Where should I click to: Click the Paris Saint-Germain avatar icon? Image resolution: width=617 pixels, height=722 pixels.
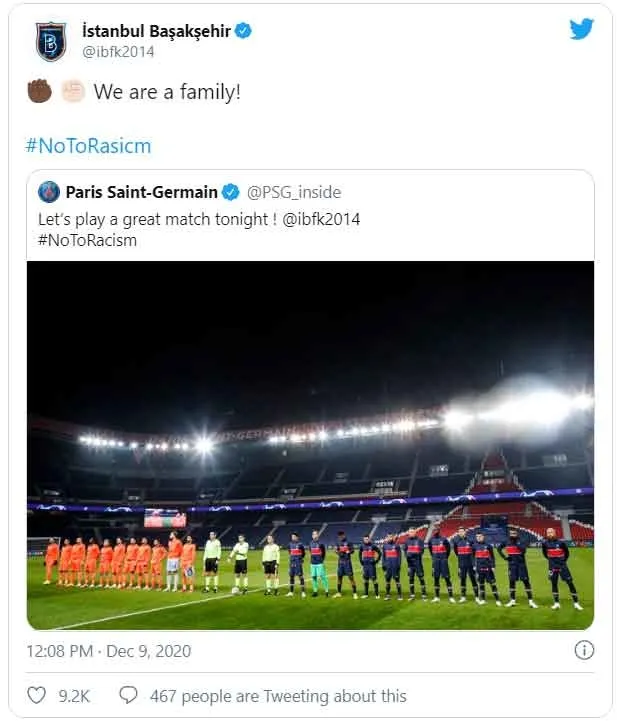(49, 192)
